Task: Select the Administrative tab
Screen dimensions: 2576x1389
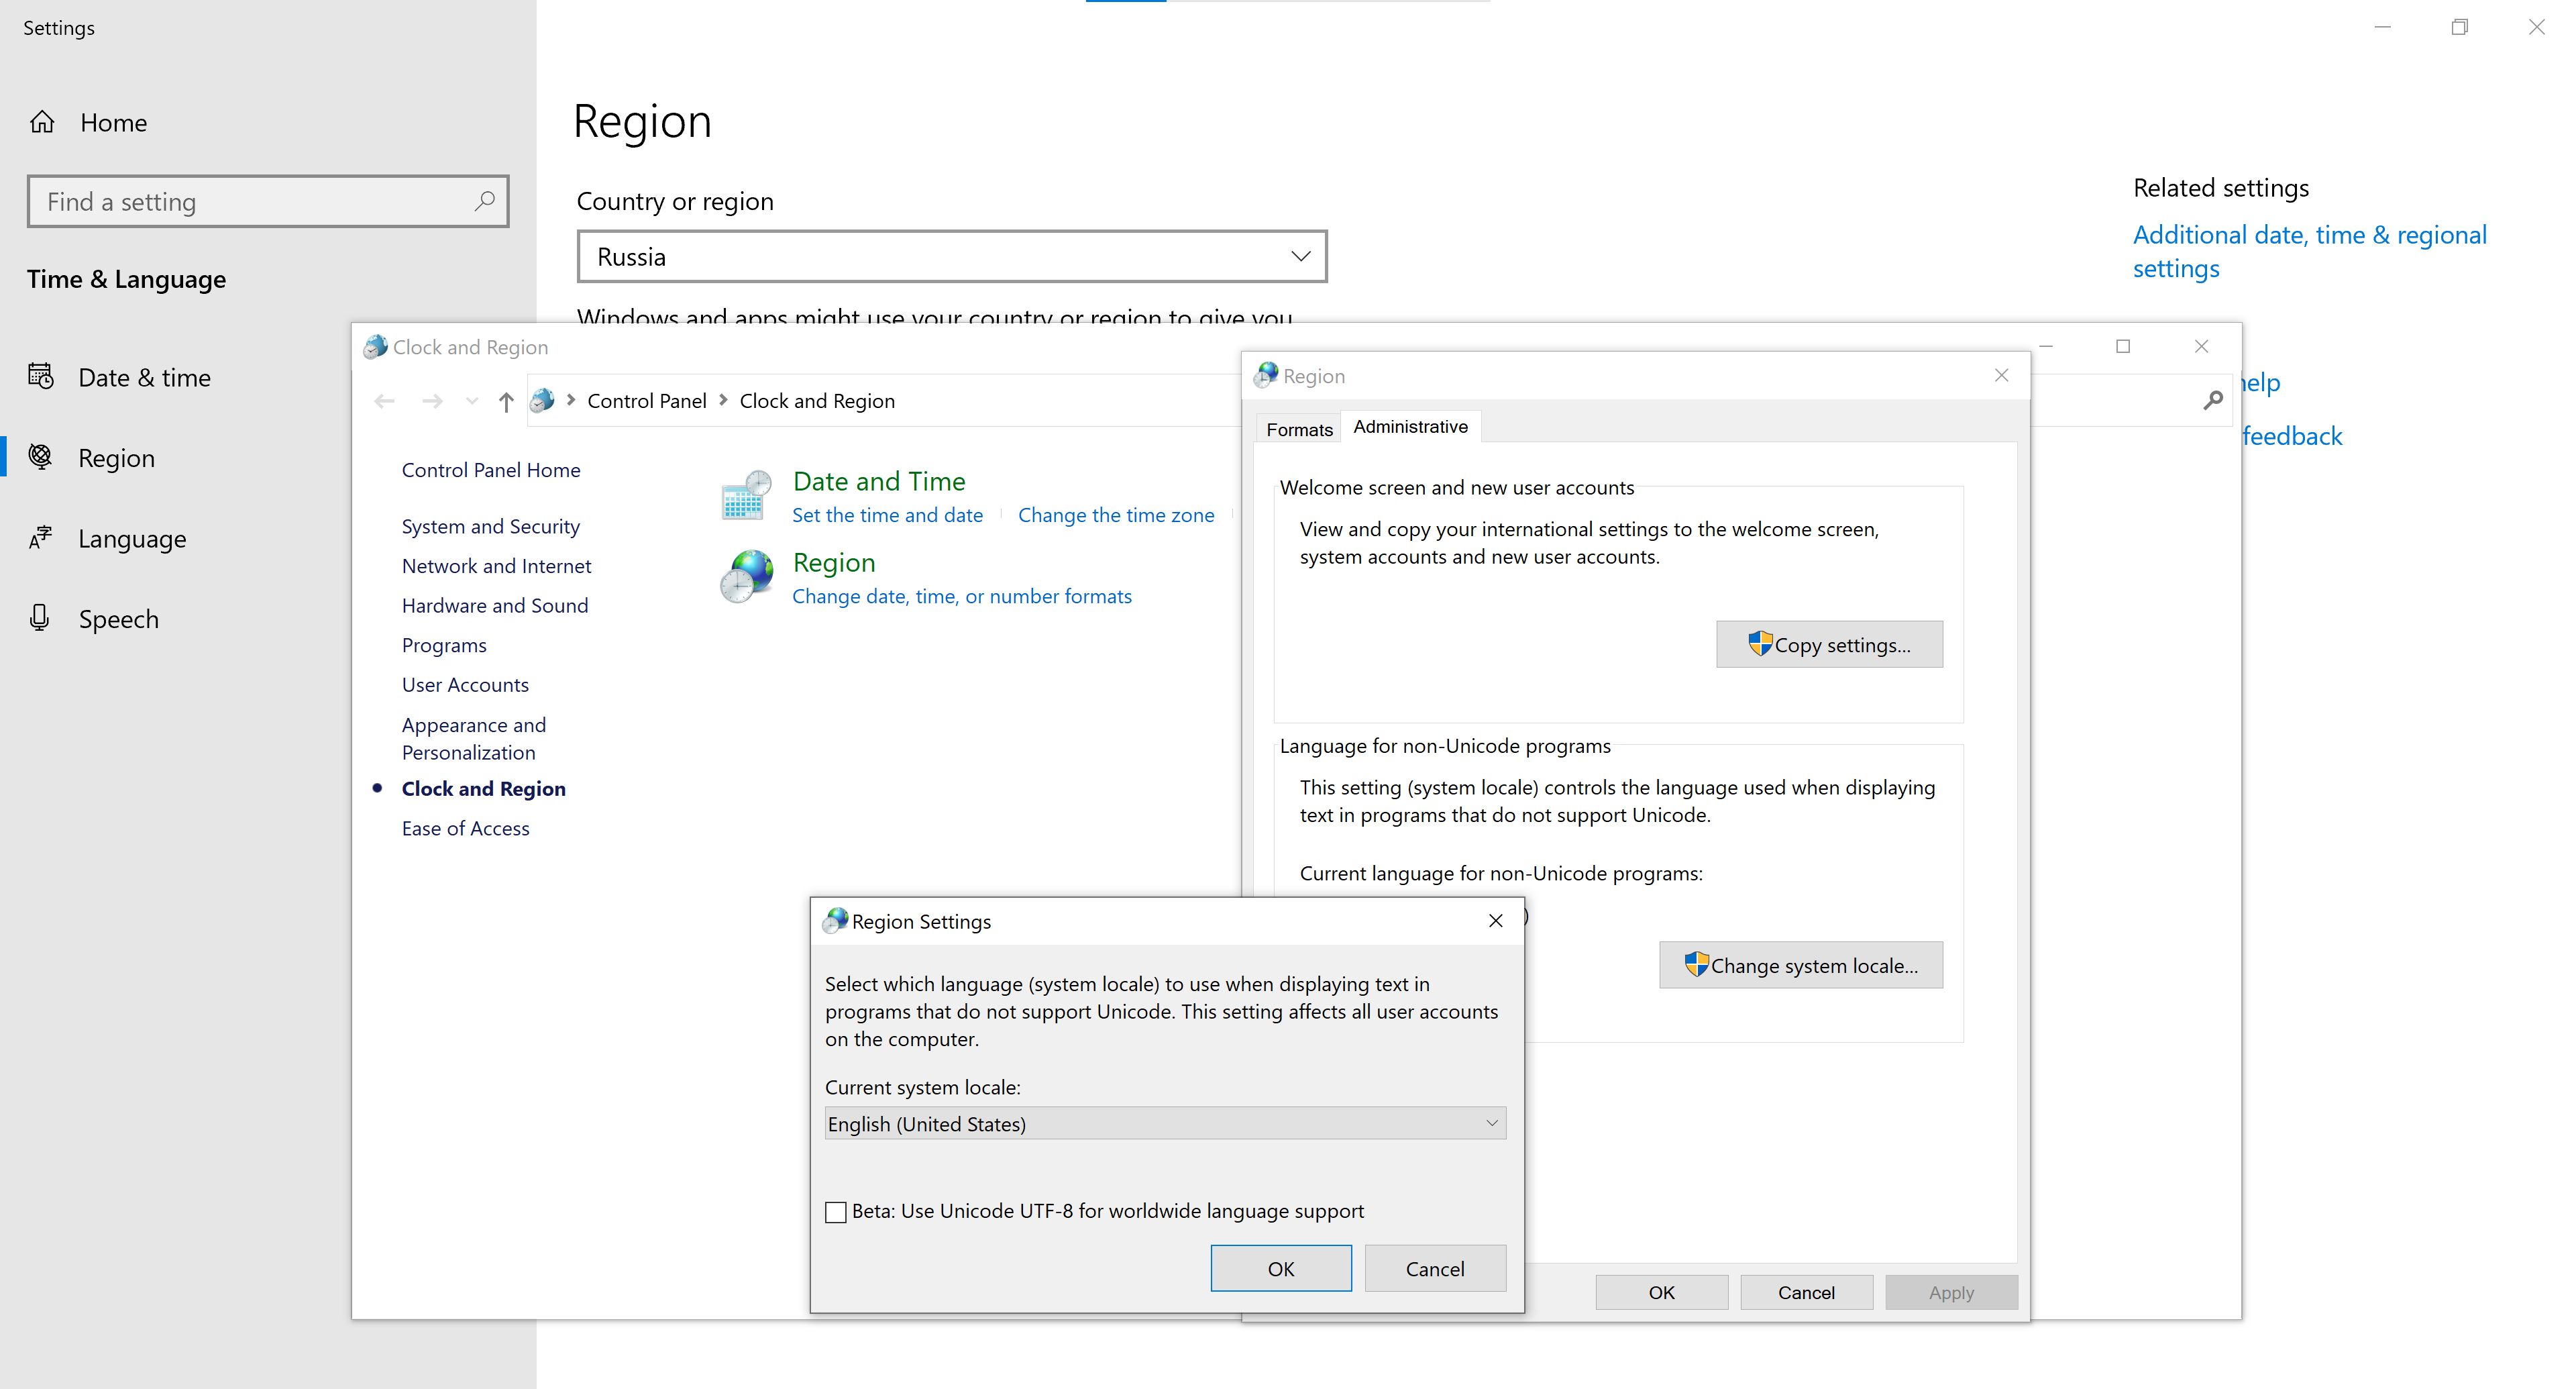Action: (x=1410, y=426)
